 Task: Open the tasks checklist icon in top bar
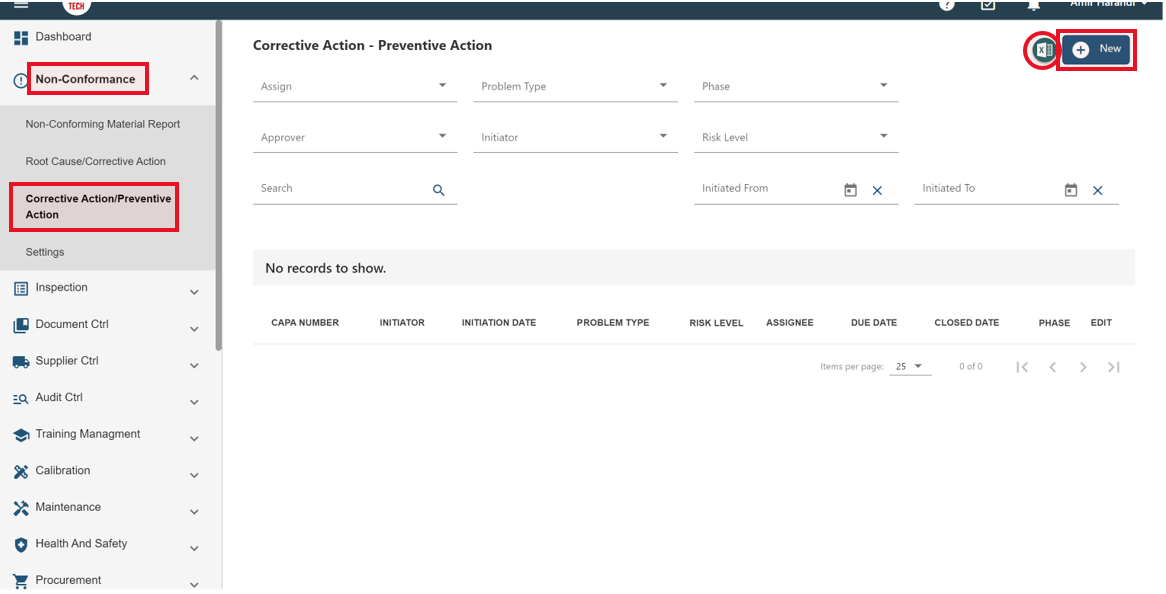(988, 6)
